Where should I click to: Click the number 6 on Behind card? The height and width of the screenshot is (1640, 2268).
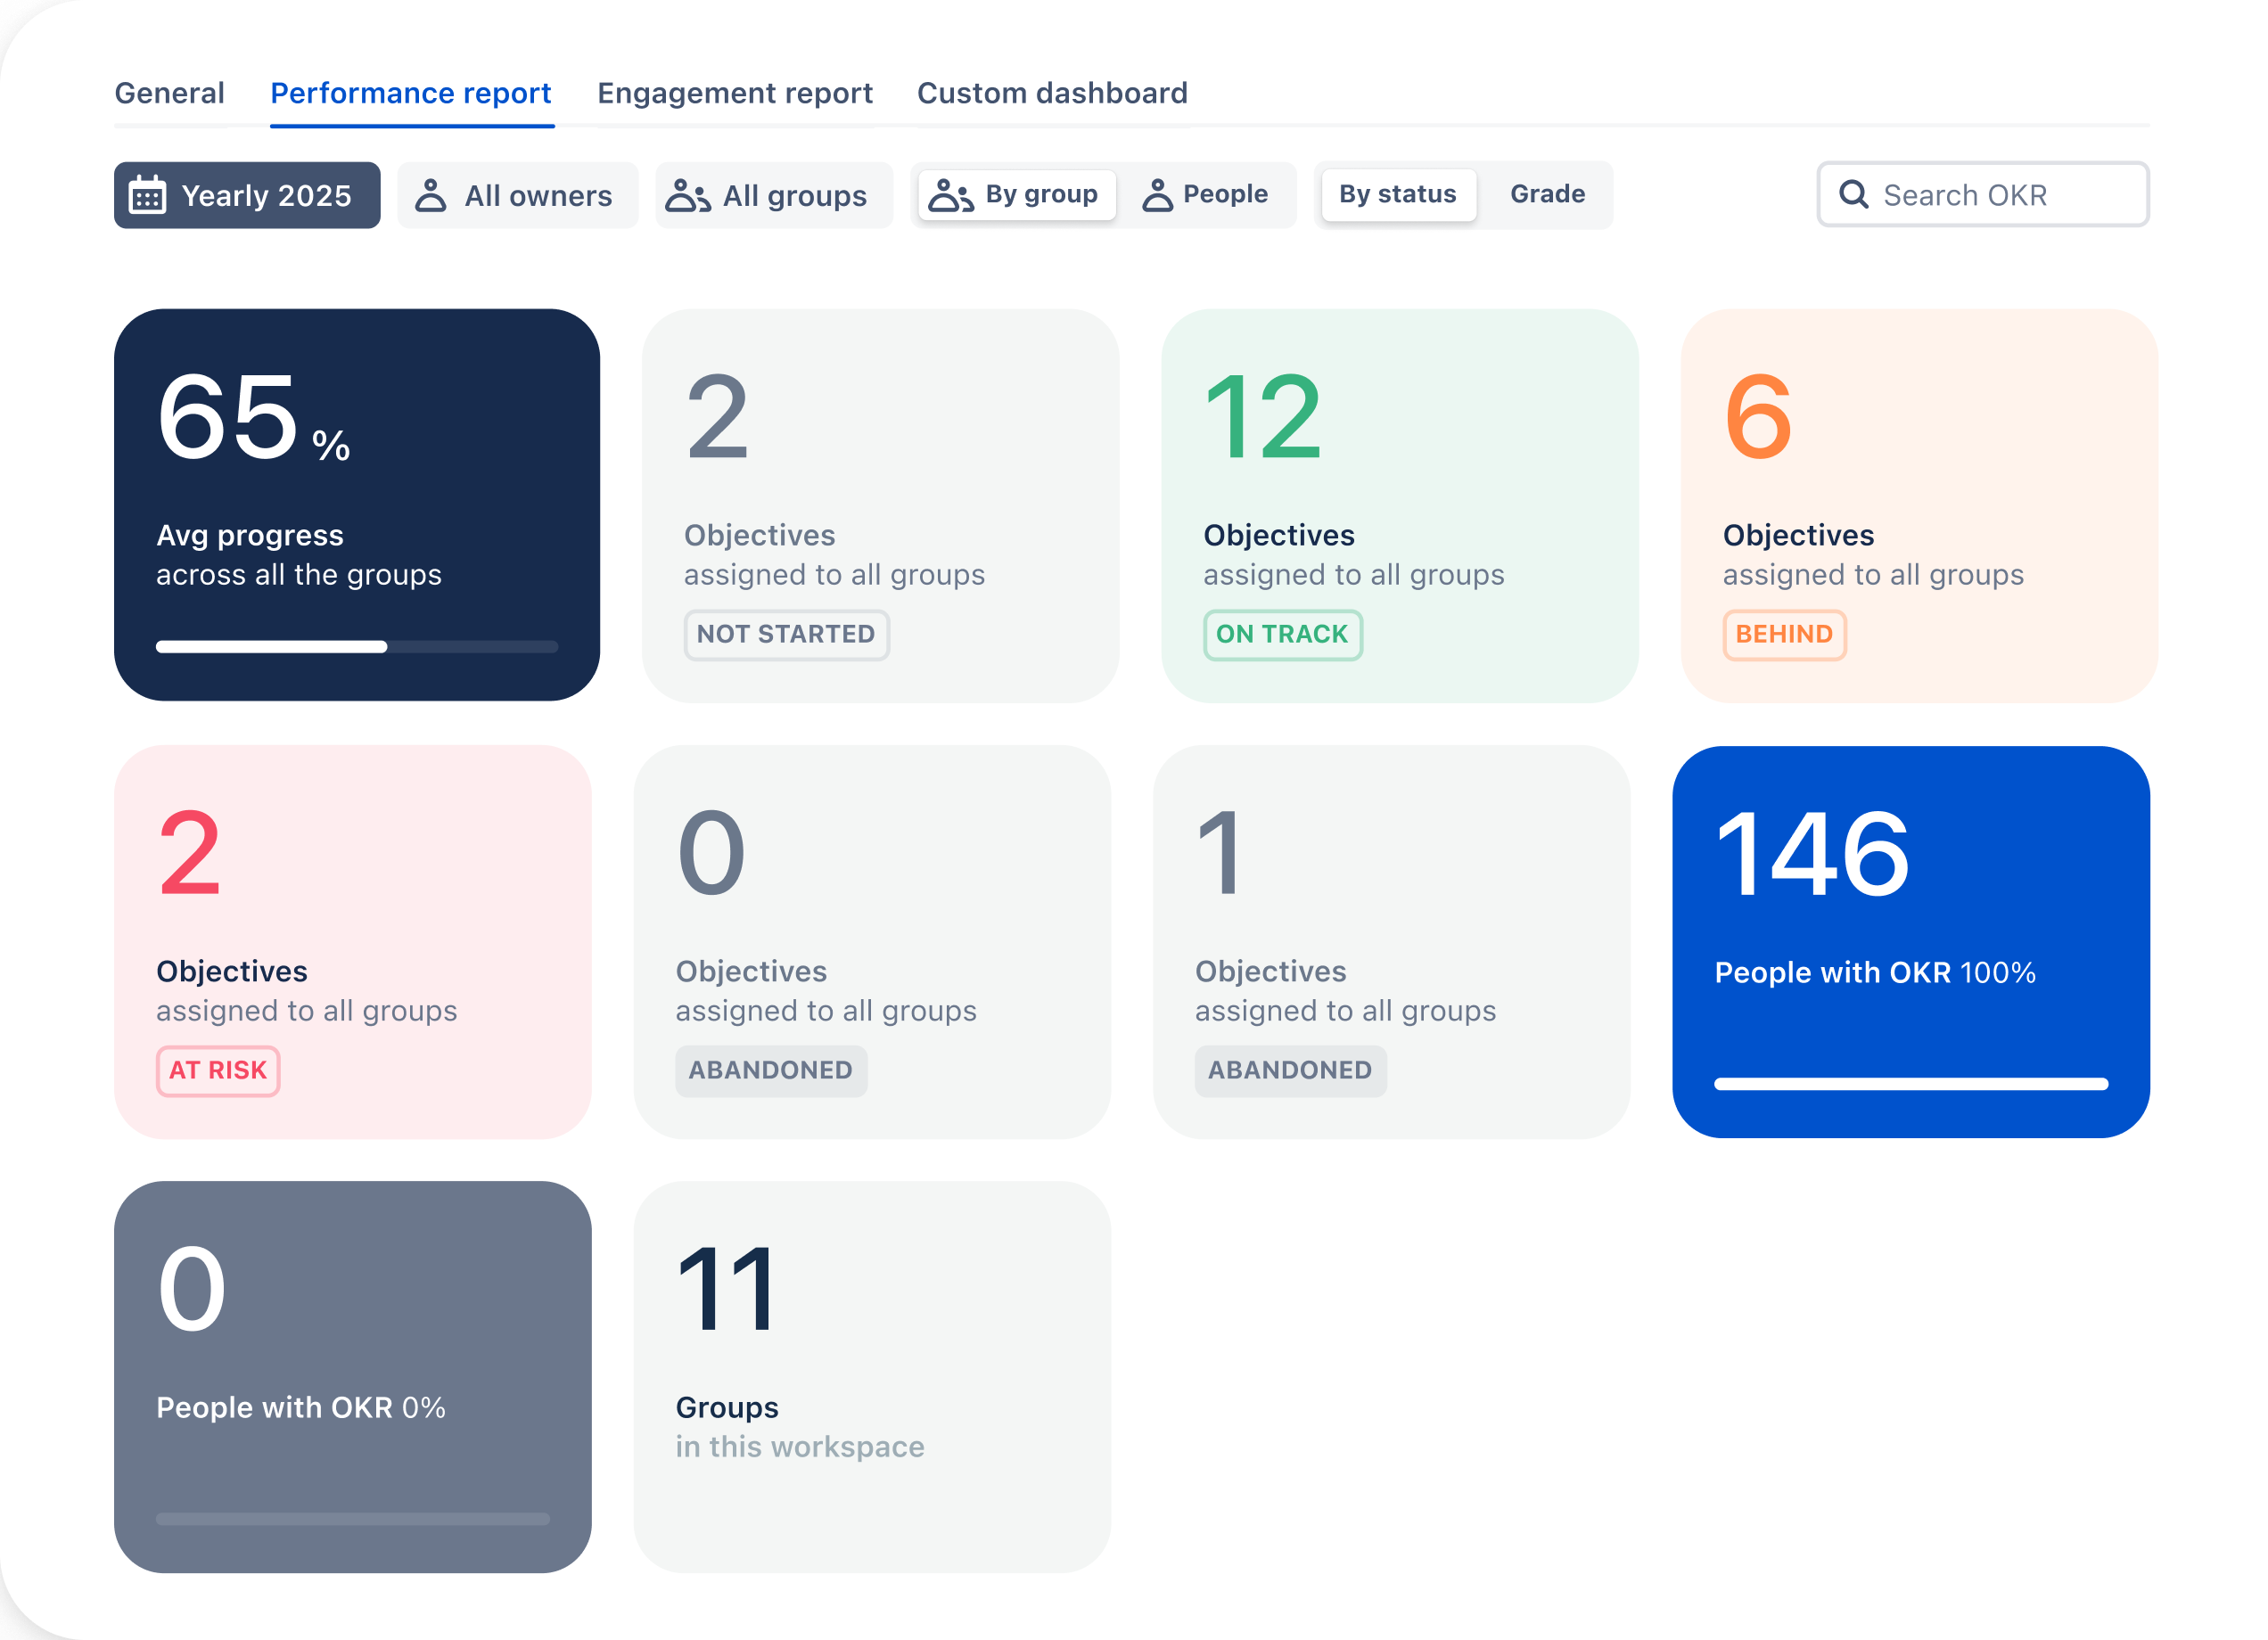[x=1759, y=416]
